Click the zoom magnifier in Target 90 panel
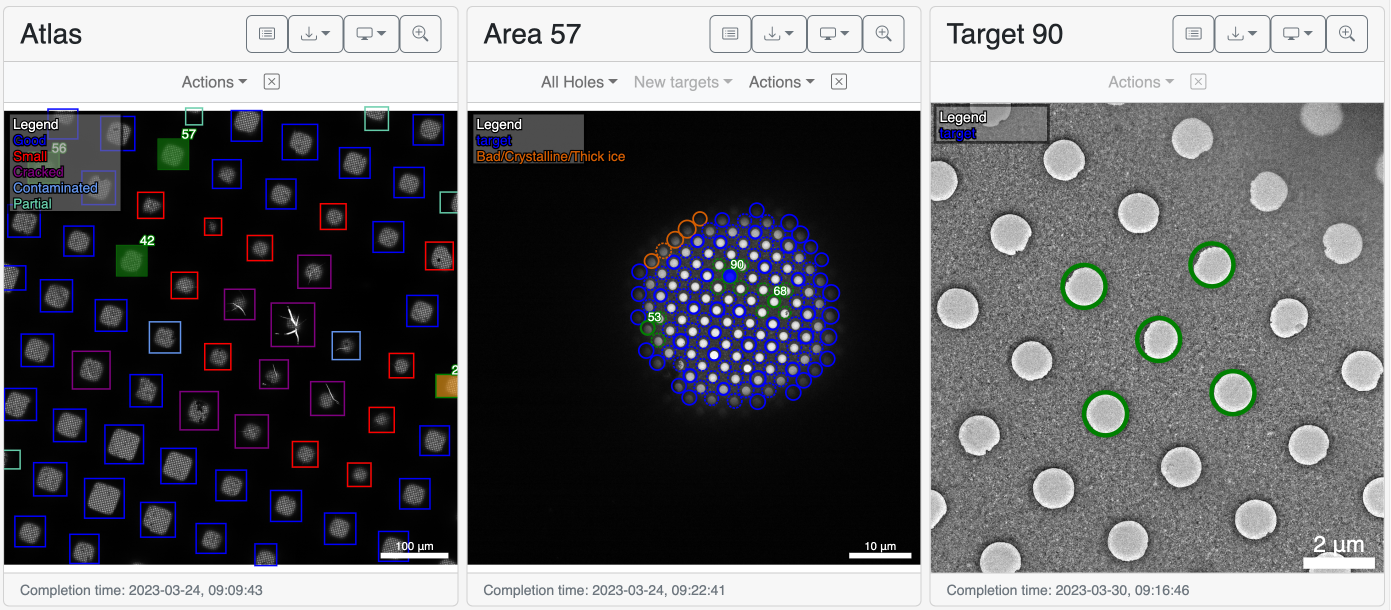 coord(1346,34)
